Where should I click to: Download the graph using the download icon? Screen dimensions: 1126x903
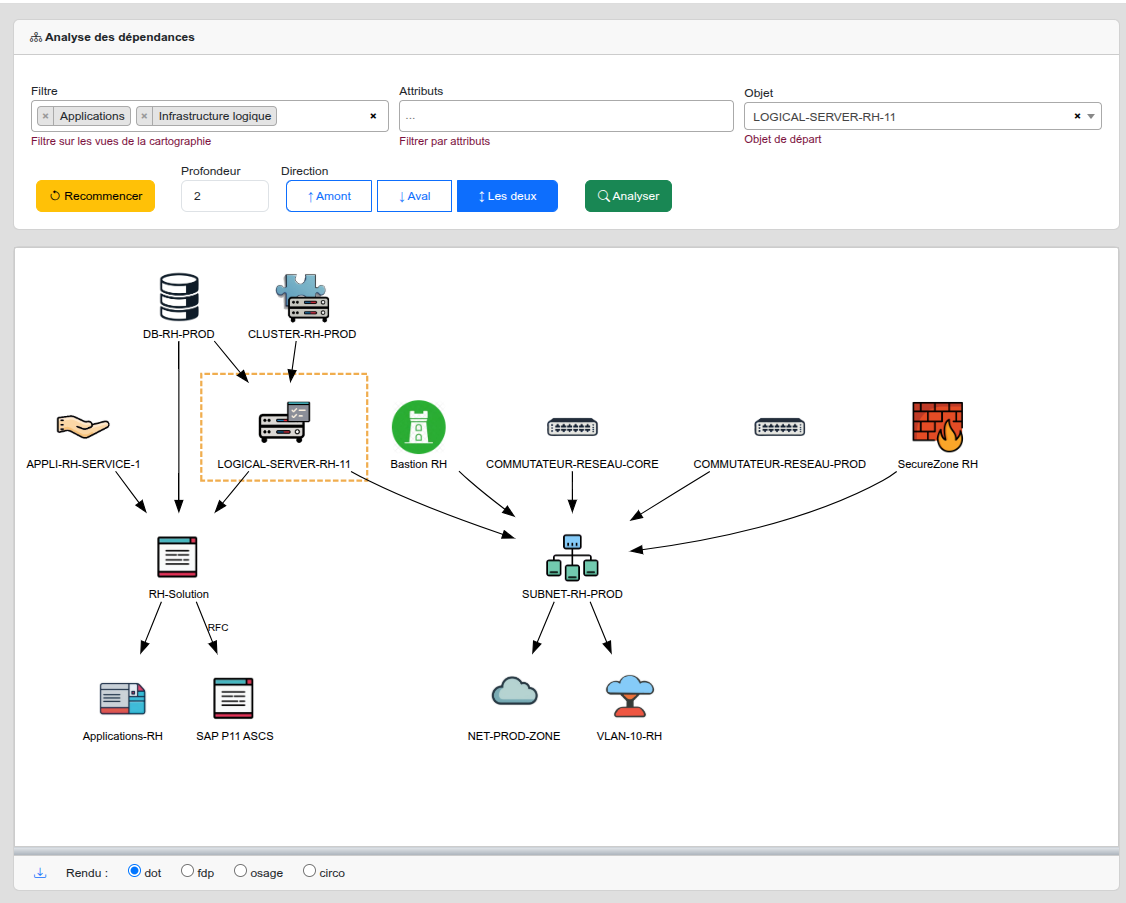click(x=40, y=872)
